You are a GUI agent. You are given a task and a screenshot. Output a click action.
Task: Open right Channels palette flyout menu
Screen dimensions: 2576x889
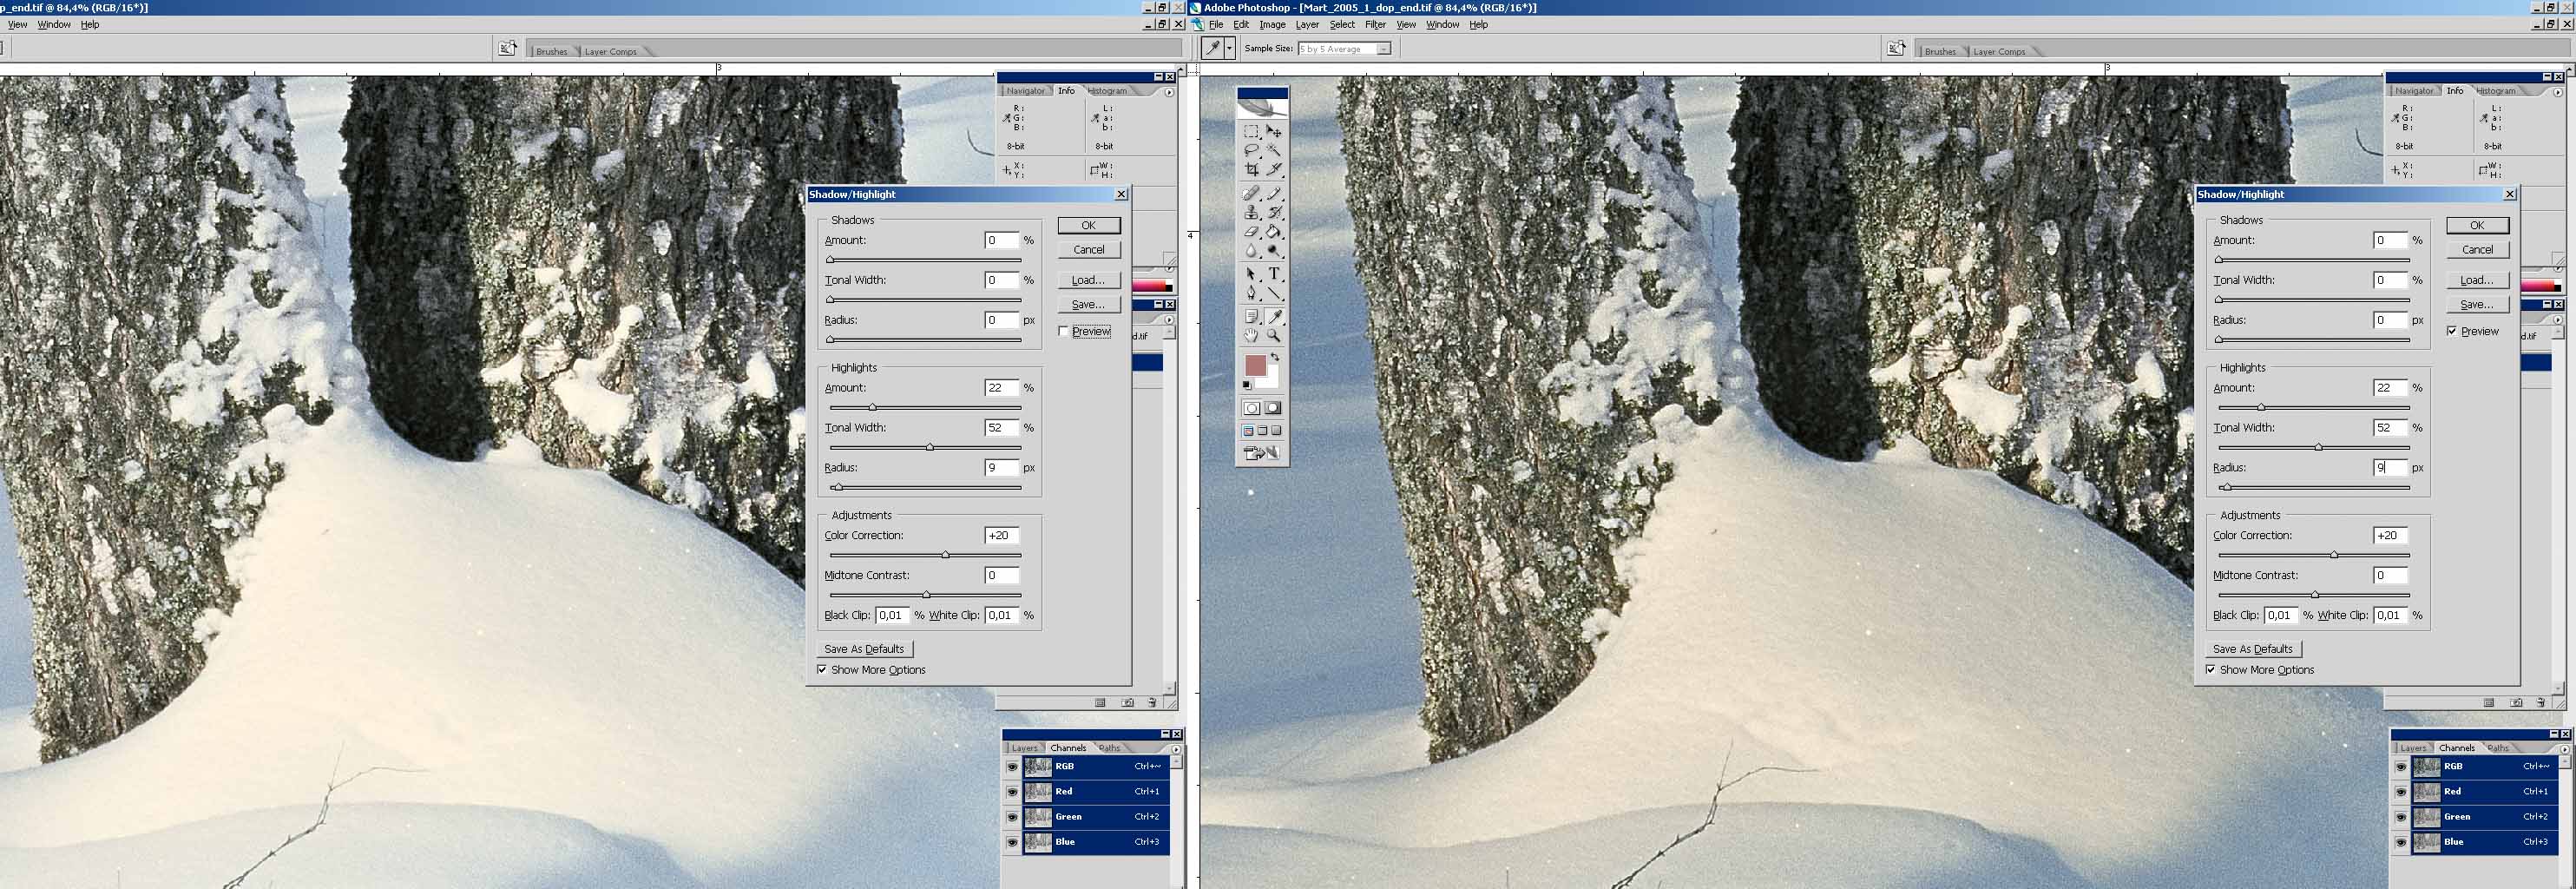(2564, 749)
